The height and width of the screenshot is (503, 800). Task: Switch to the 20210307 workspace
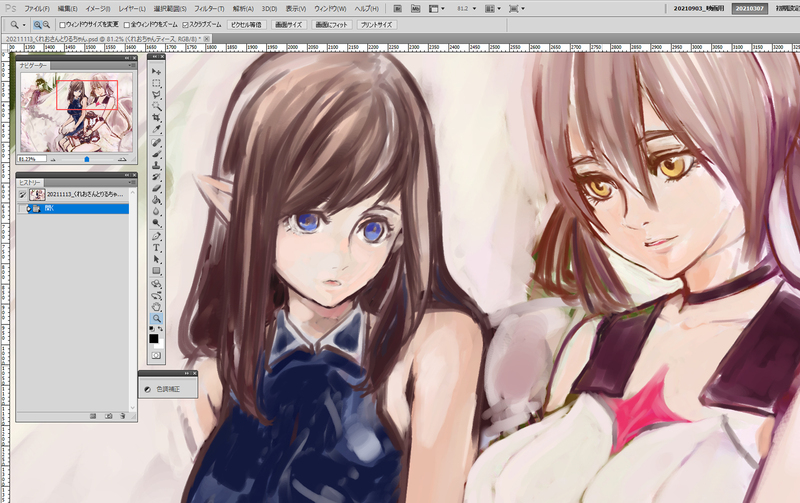point(749,8)
